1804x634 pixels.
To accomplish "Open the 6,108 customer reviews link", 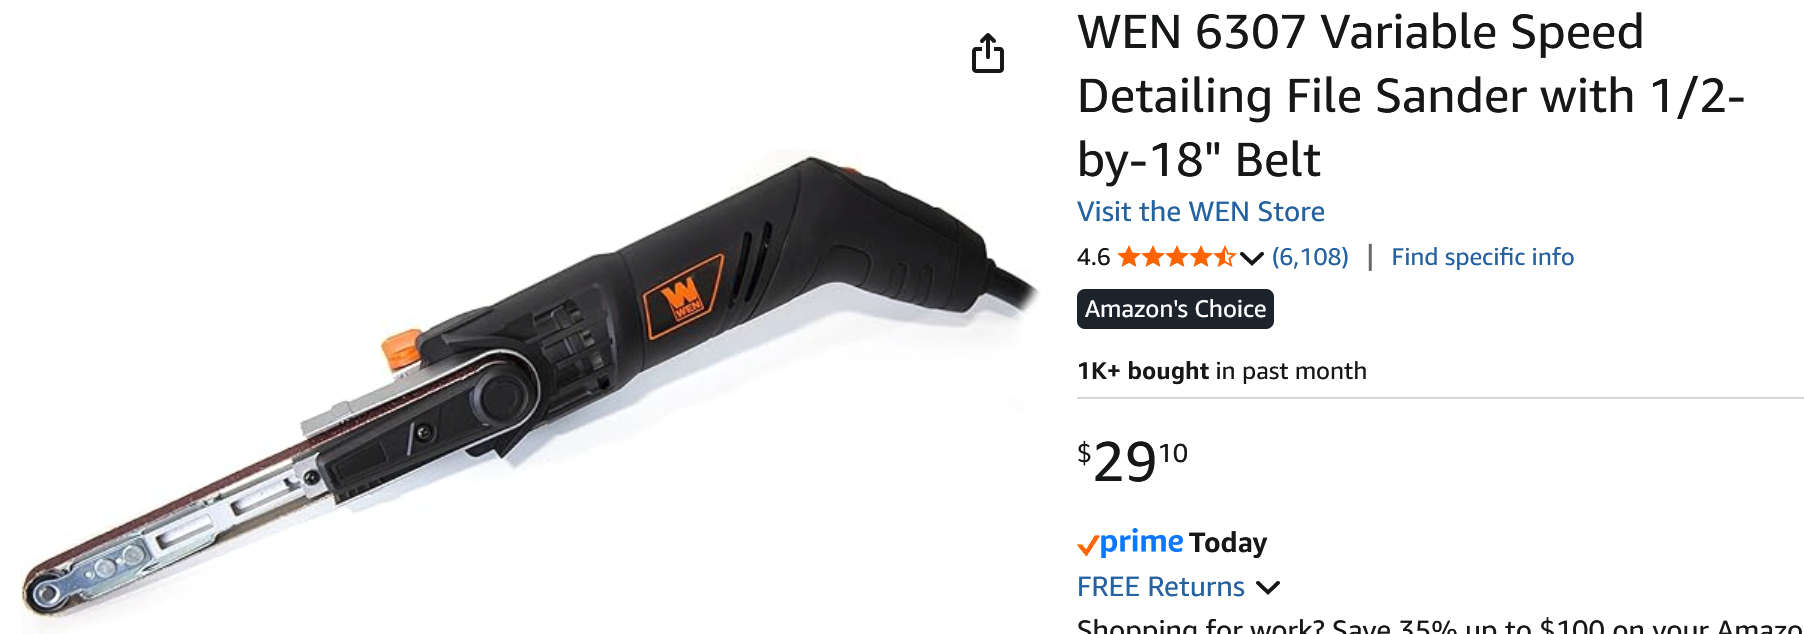I will pyautogui.click(x=1310, y=257).
